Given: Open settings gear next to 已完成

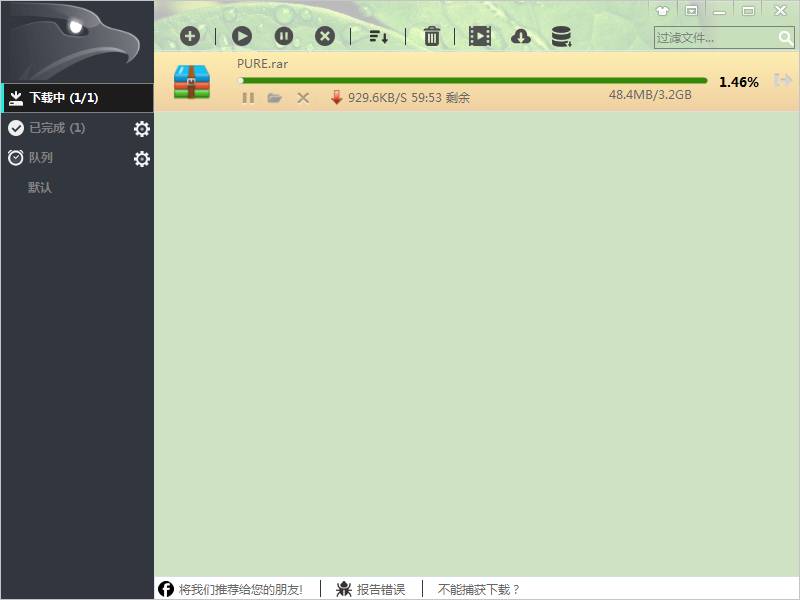Looking at the screenshot, I should 142,128.
